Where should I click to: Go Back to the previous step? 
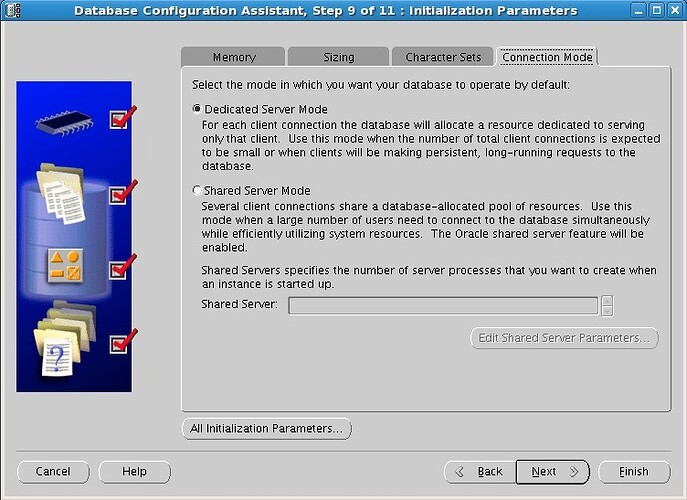click(480, 472)
